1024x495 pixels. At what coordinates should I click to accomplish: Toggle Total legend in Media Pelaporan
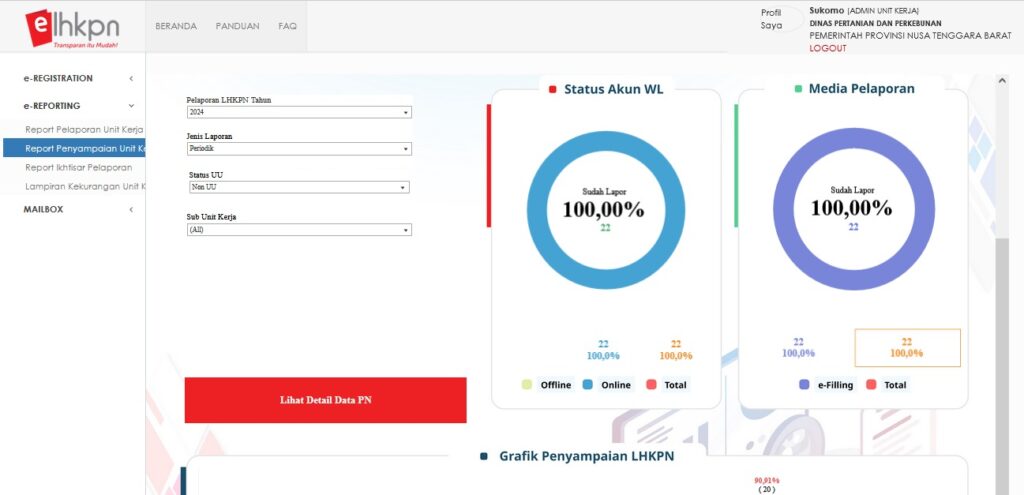point(886,385)
